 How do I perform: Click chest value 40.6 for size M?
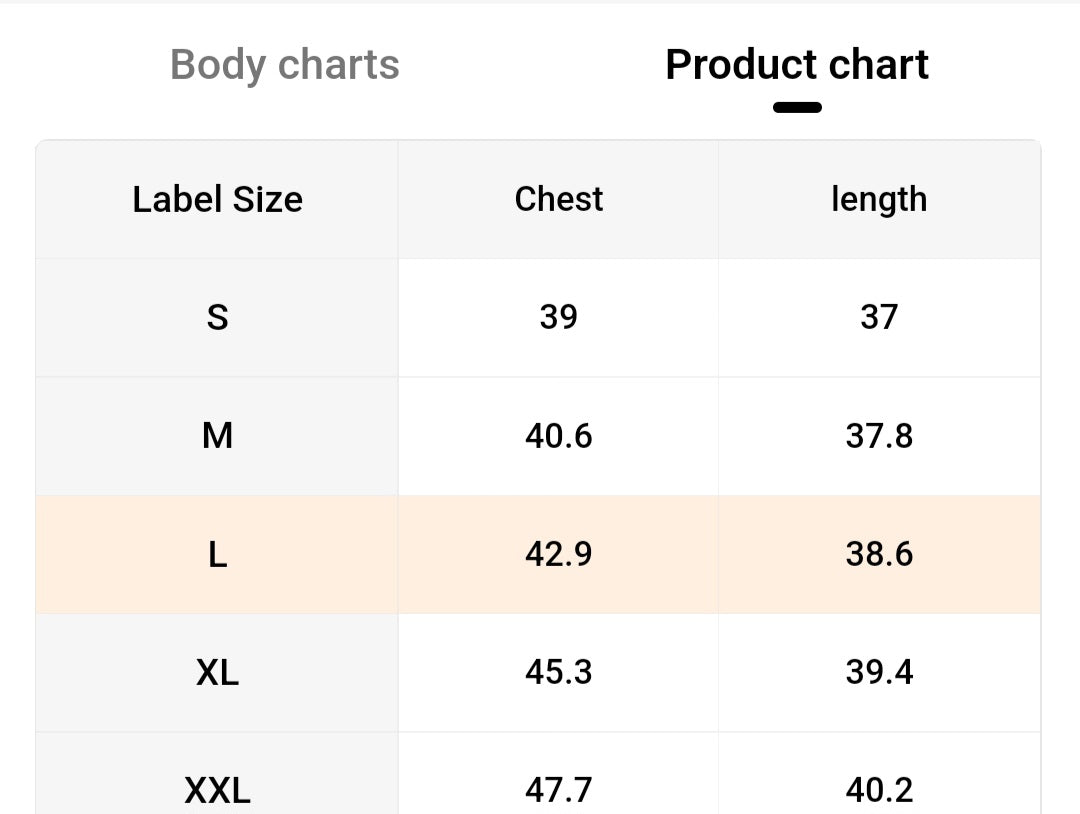tap(559, 436)
